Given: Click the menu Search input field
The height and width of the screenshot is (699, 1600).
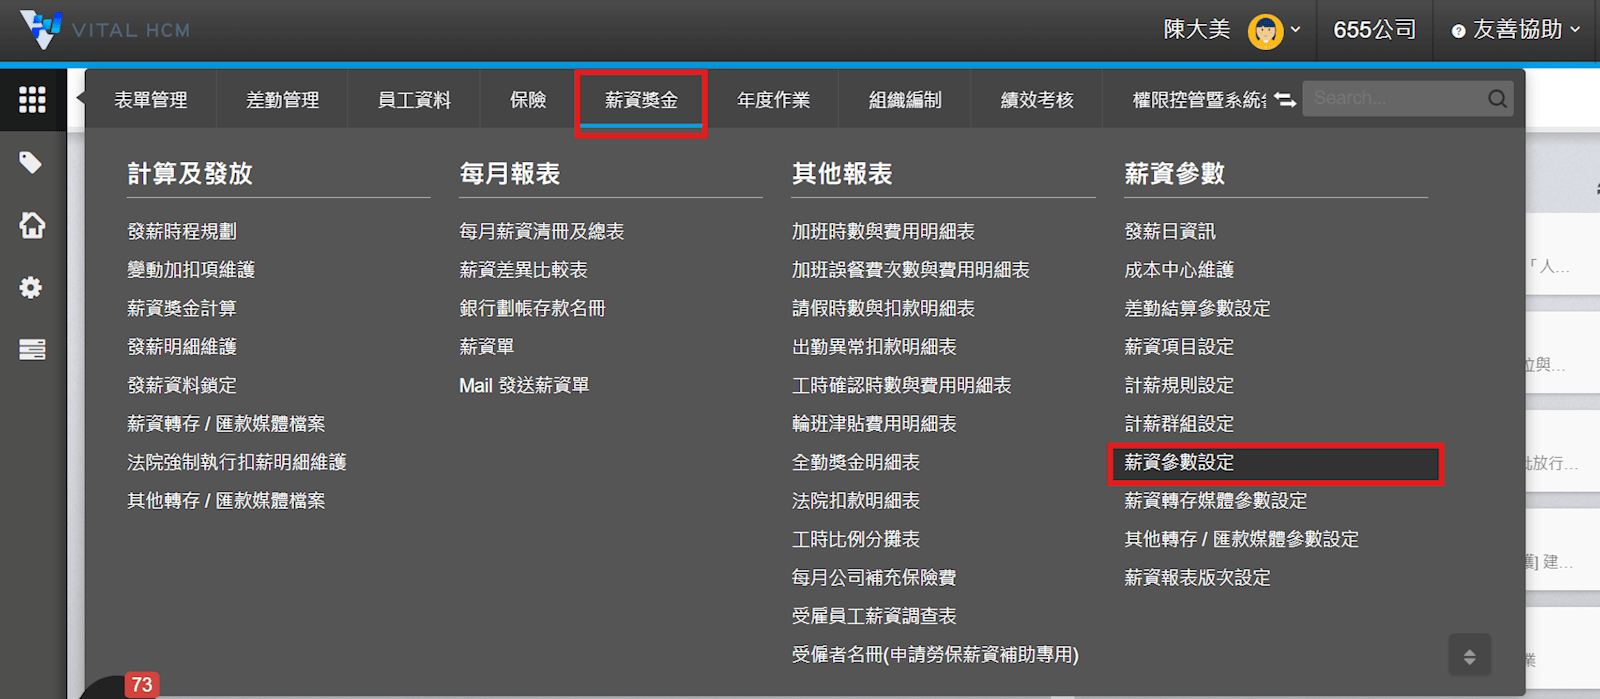Looking at the screenshot, I should (x=1395, y=98).
